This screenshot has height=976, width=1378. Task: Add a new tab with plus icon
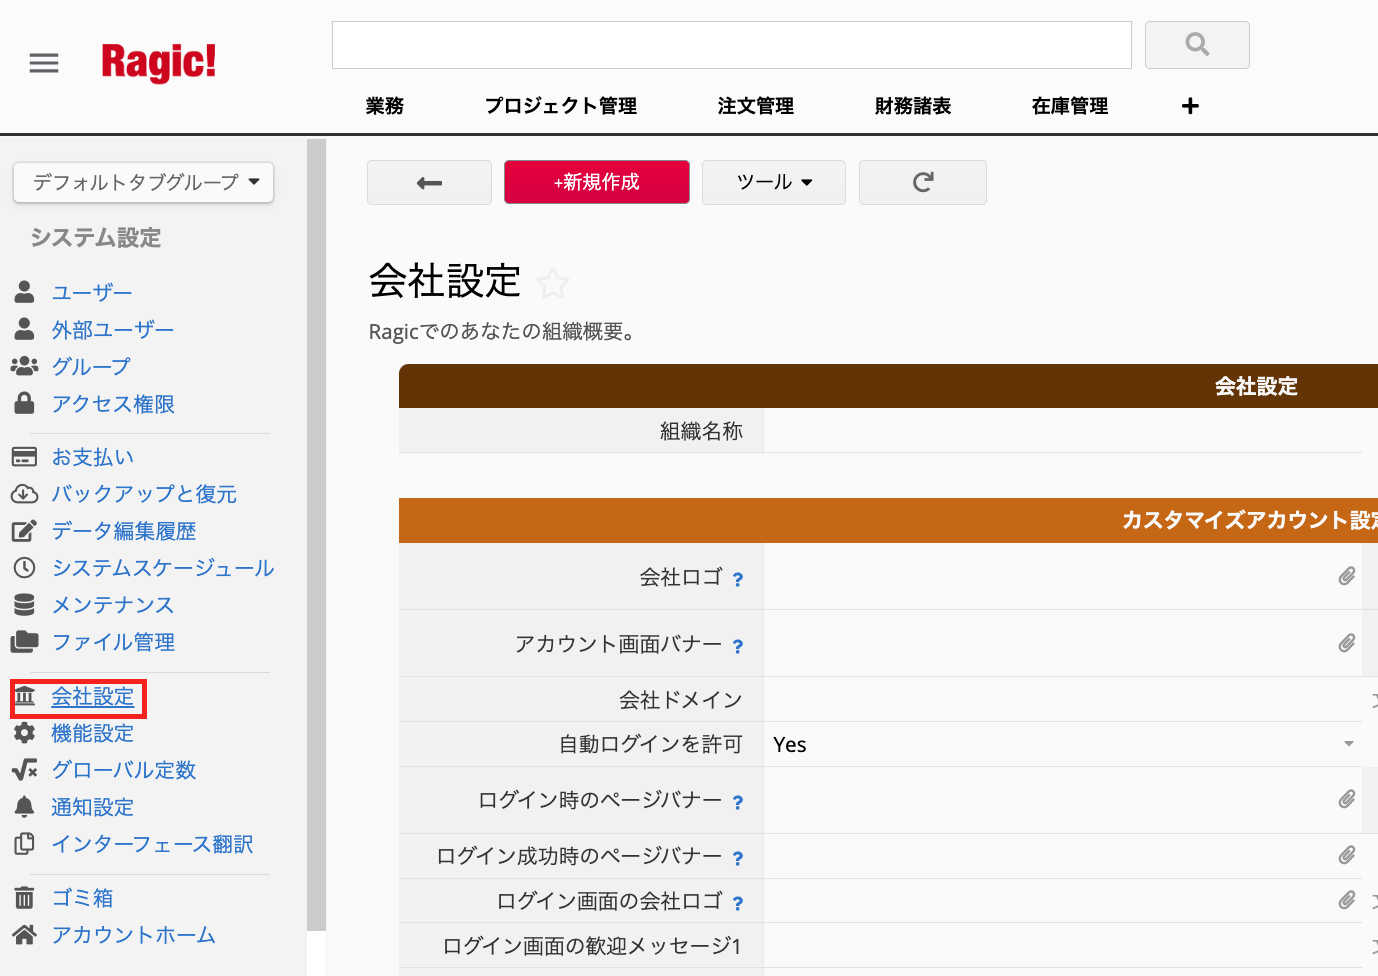(x=1190, y=106)
